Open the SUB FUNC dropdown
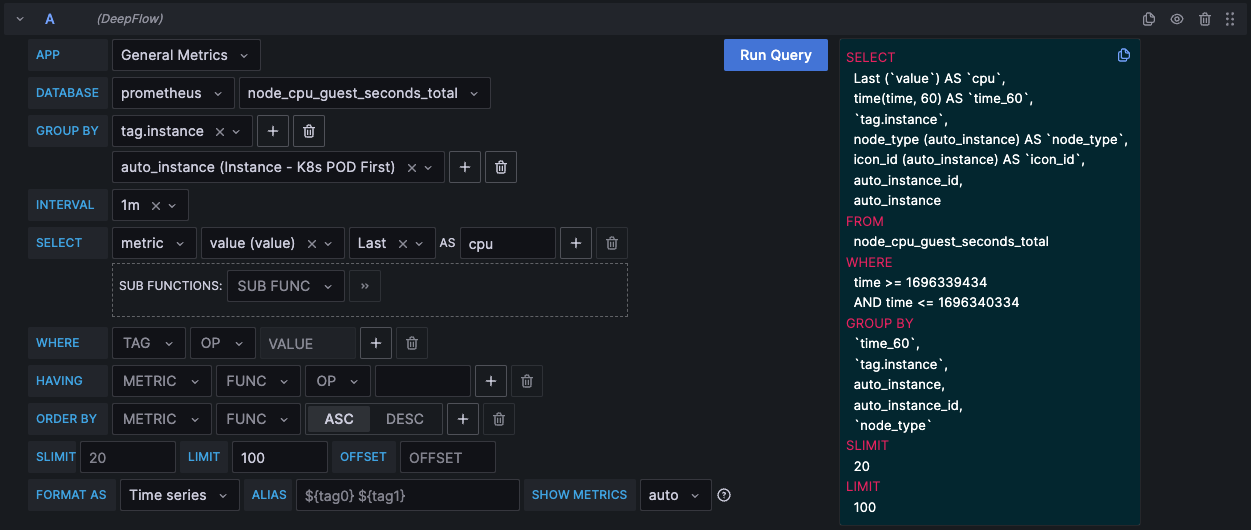Viewport: 1251px width, 530px height. [x=286, y=286]
